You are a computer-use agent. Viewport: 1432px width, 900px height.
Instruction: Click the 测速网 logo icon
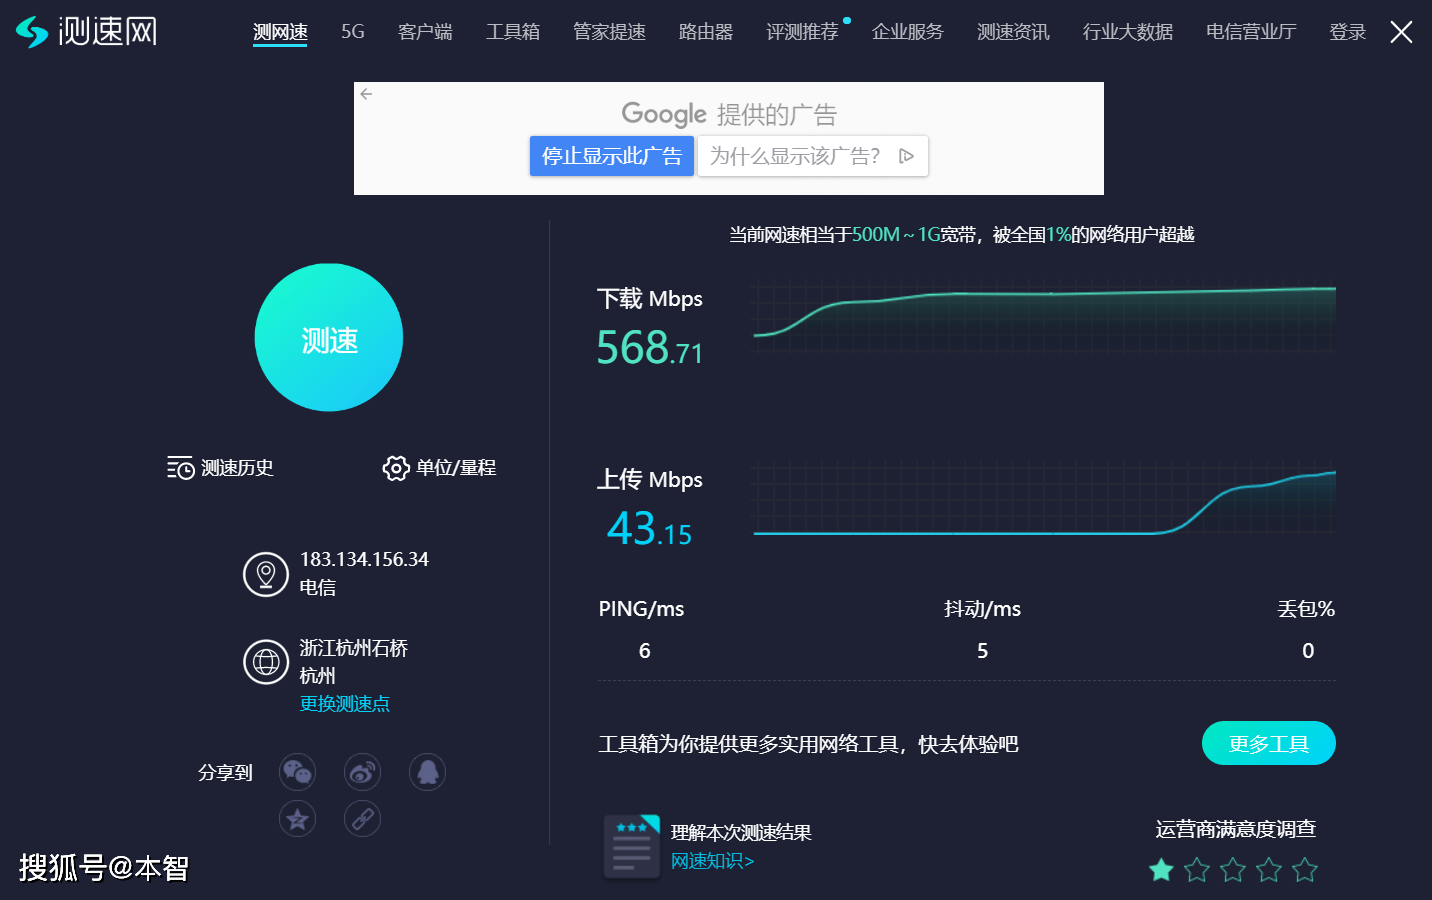click(32, 32)
